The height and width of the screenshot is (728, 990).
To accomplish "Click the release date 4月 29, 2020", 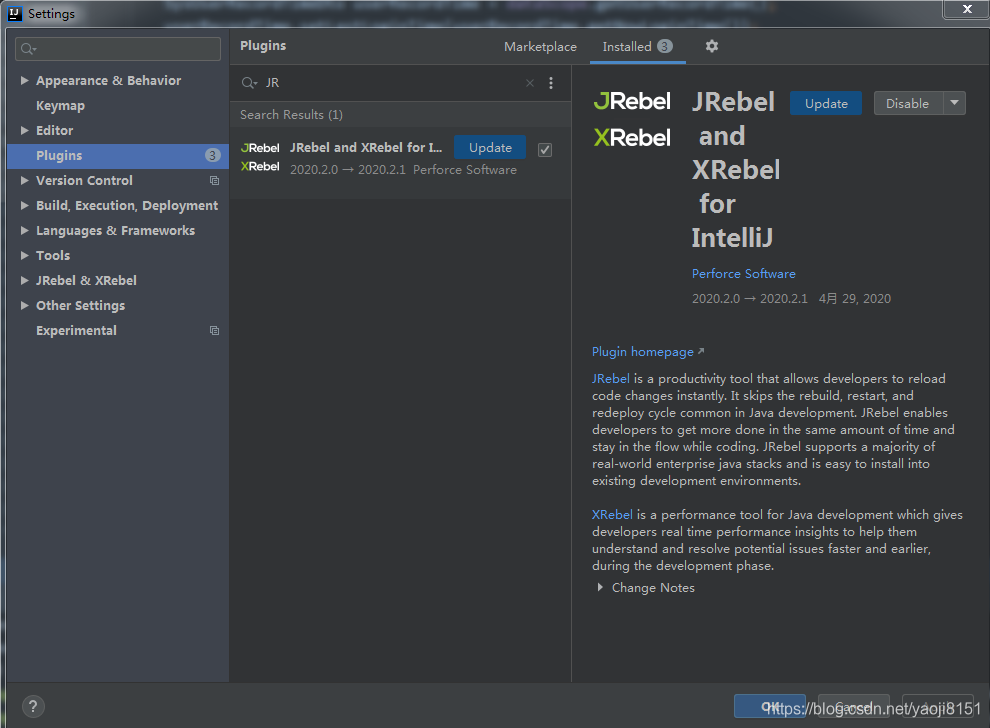I will coord(855,299).
